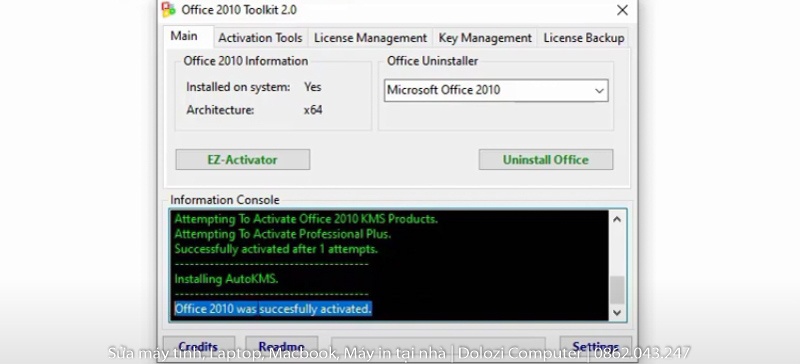
Task: Click the console scrollbar up arrow
Action: coord(617,220)
